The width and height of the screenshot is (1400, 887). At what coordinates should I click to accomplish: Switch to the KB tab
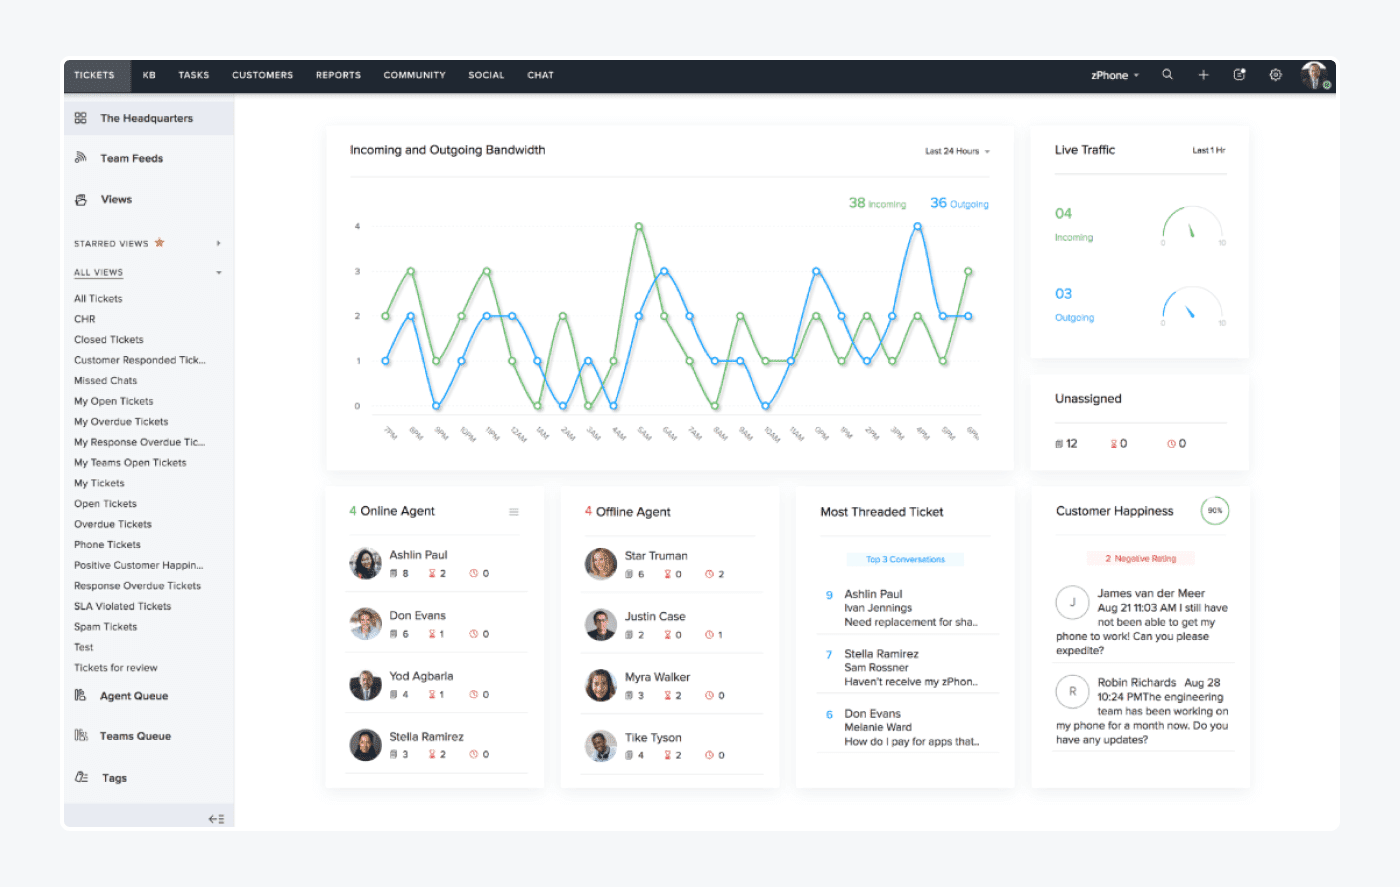149,75
